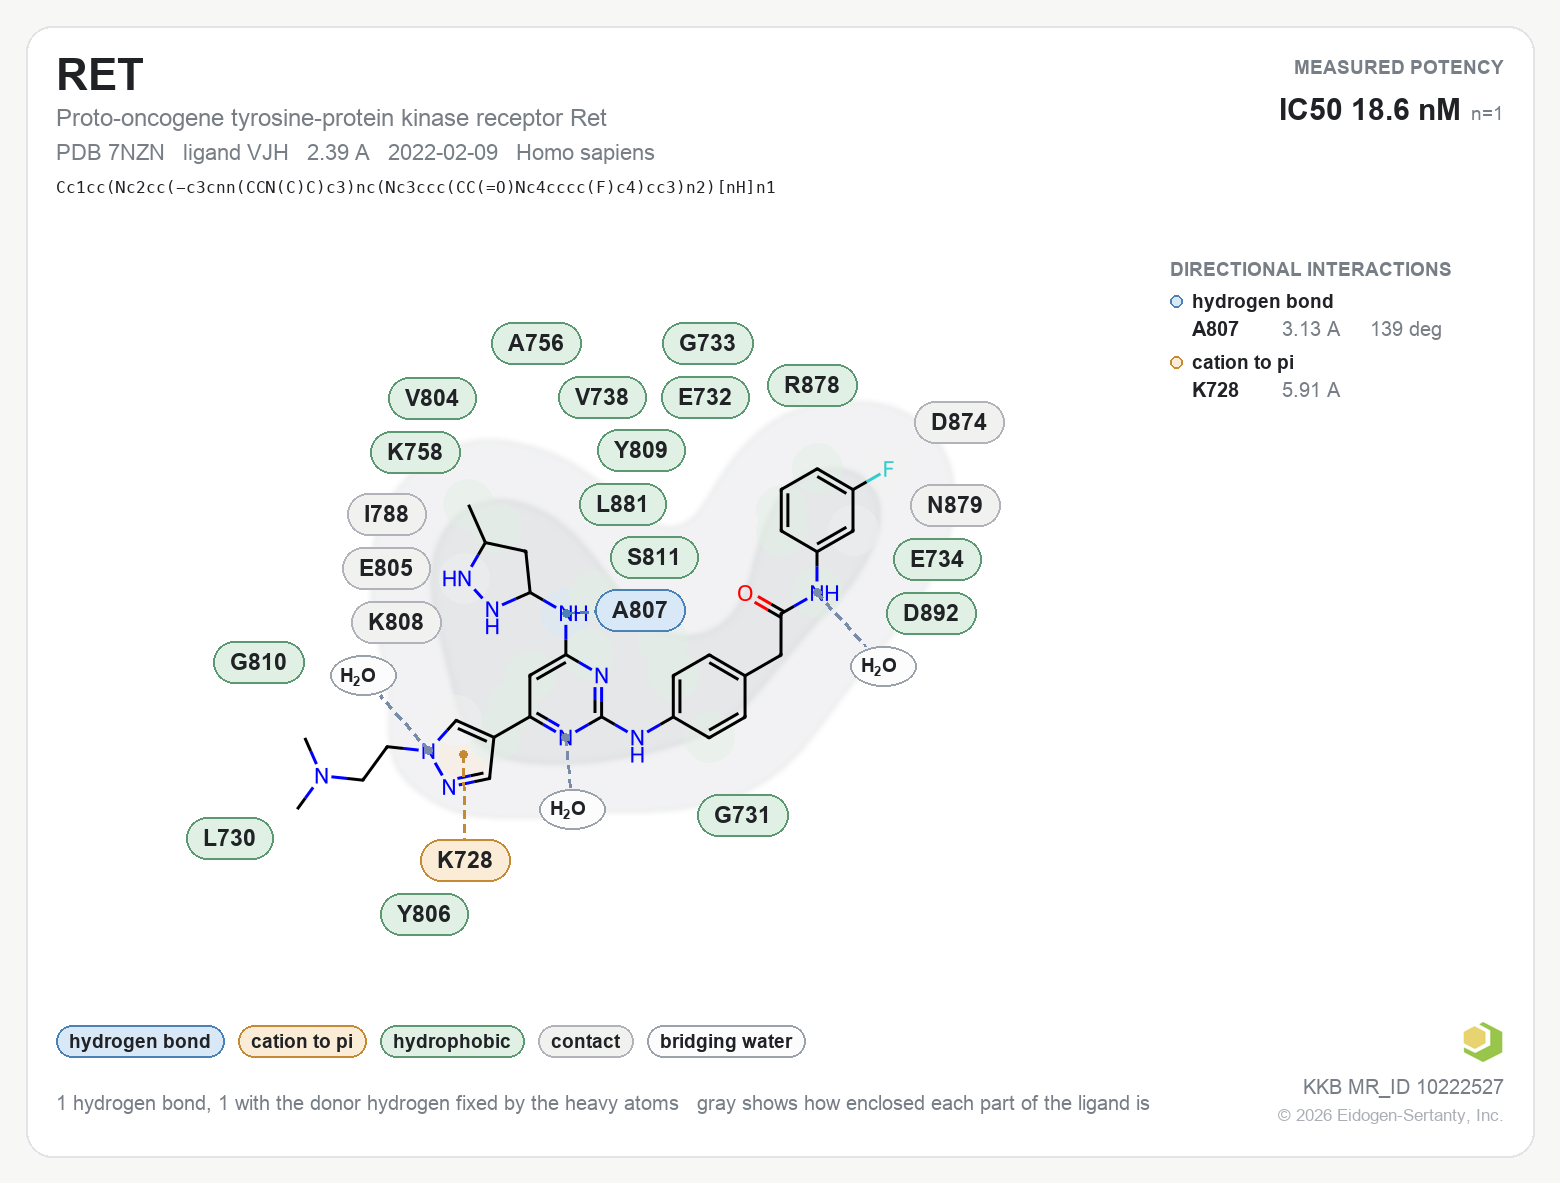
Task: Click the hydrophobic legend pill
Action: click(x=452, y=1041)
